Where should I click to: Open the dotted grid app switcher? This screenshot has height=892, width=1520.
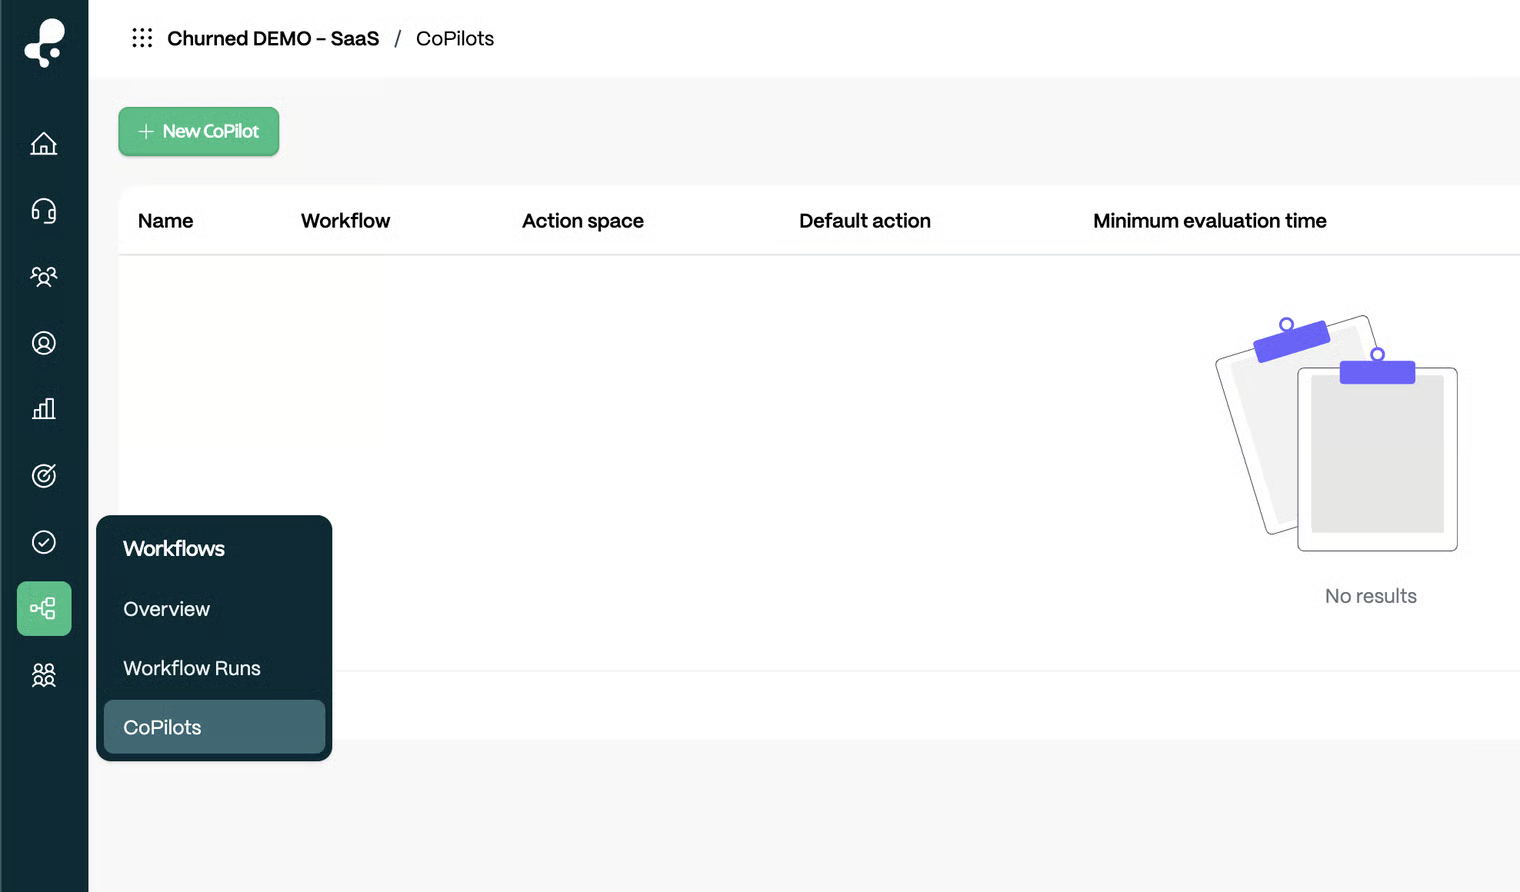coord(142,38)
